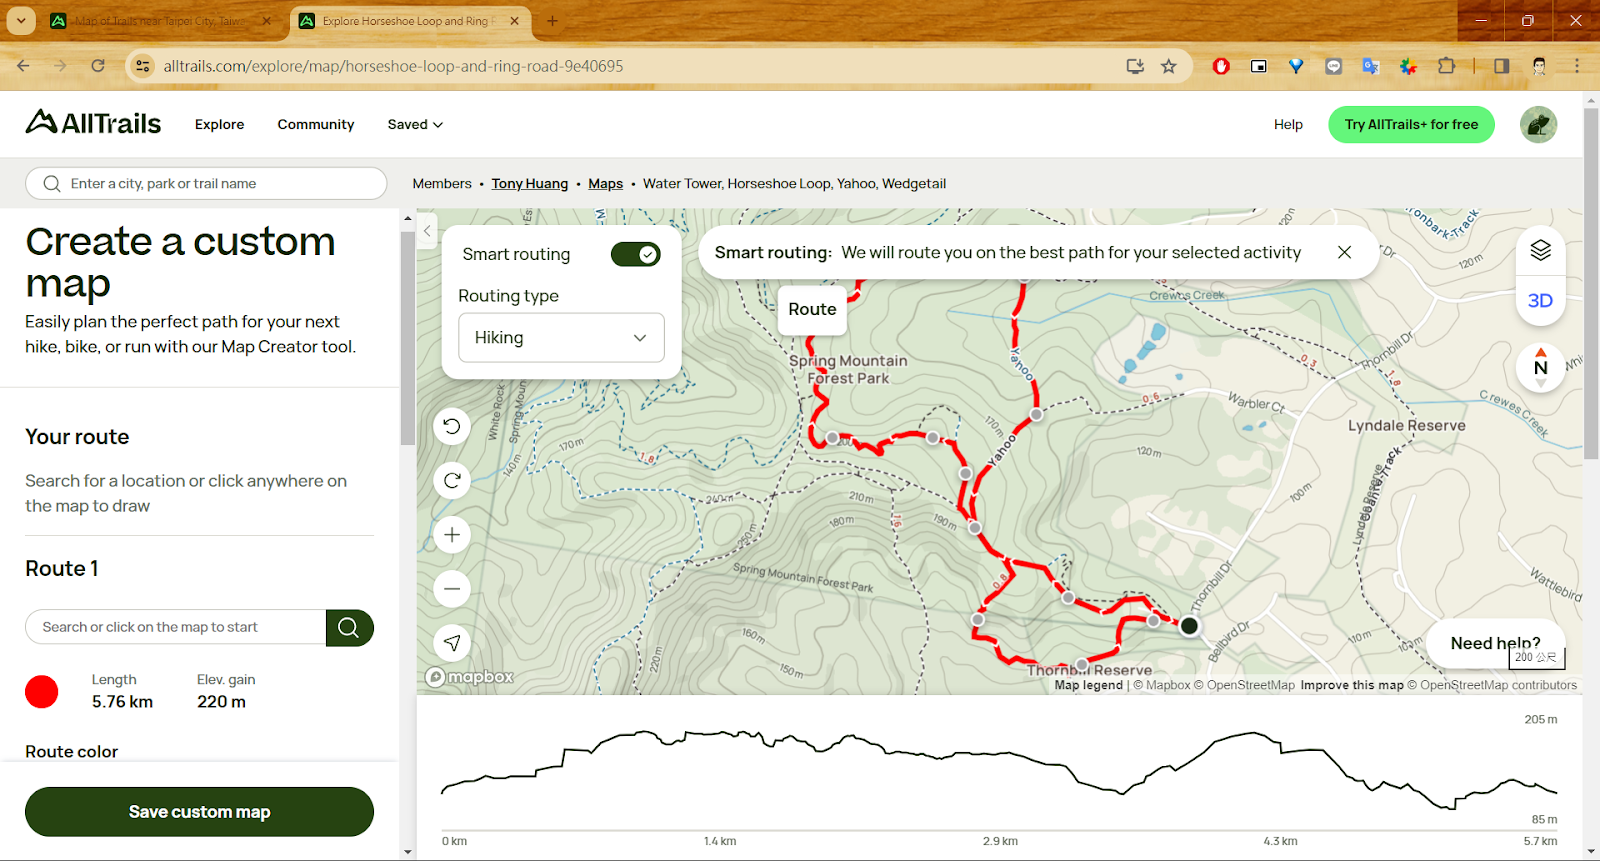Open the Chrome menu with three dots
The width and height of the screenshot is (1600, 861).
(1577, 66)
